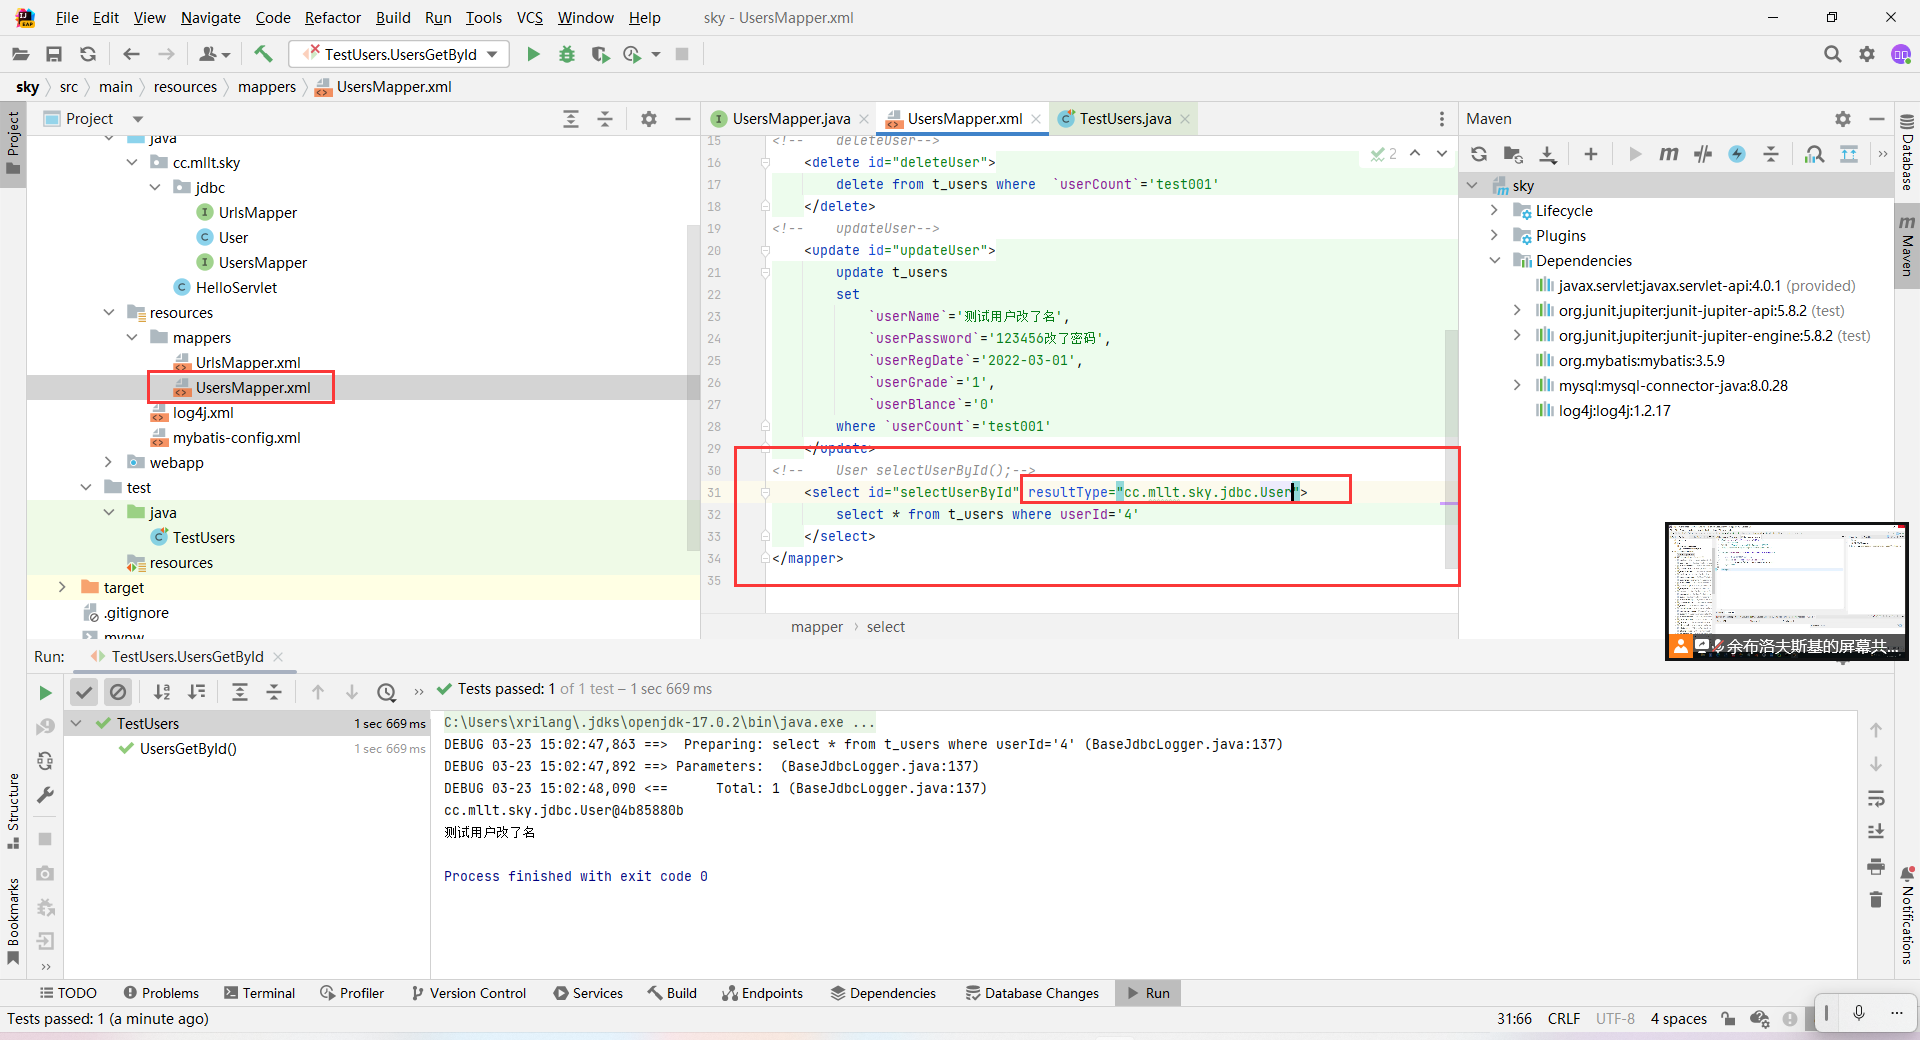
Task: Run with coverage shield icon
Action: tap(600, 54)
